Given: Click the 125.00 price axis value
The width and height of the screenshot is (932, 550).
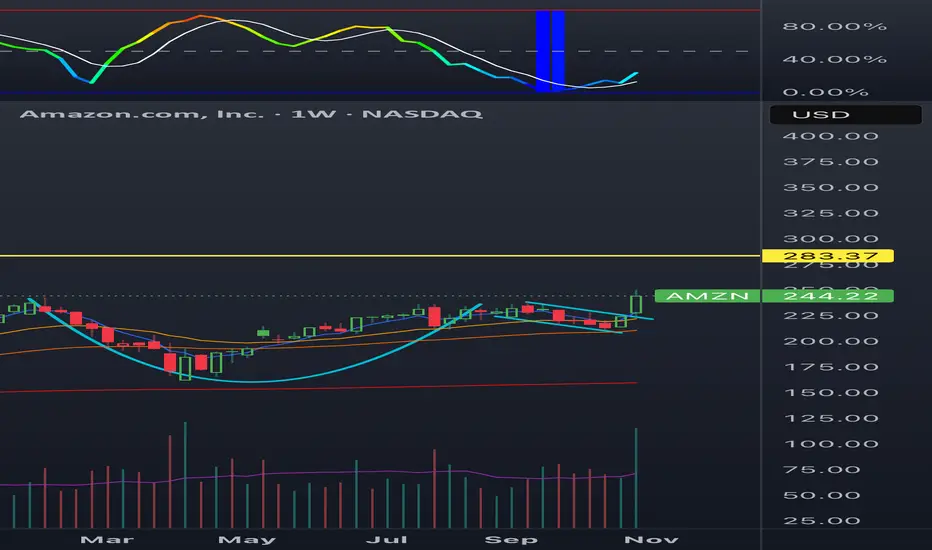Looking at the screenshot, I should [830, 419].
